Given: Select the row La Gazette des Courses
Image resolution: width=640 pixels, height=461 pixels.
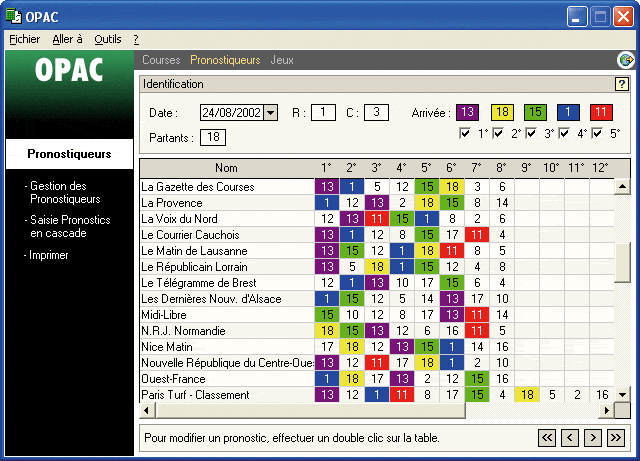Looking at the screenshot, I should [377, 187].
